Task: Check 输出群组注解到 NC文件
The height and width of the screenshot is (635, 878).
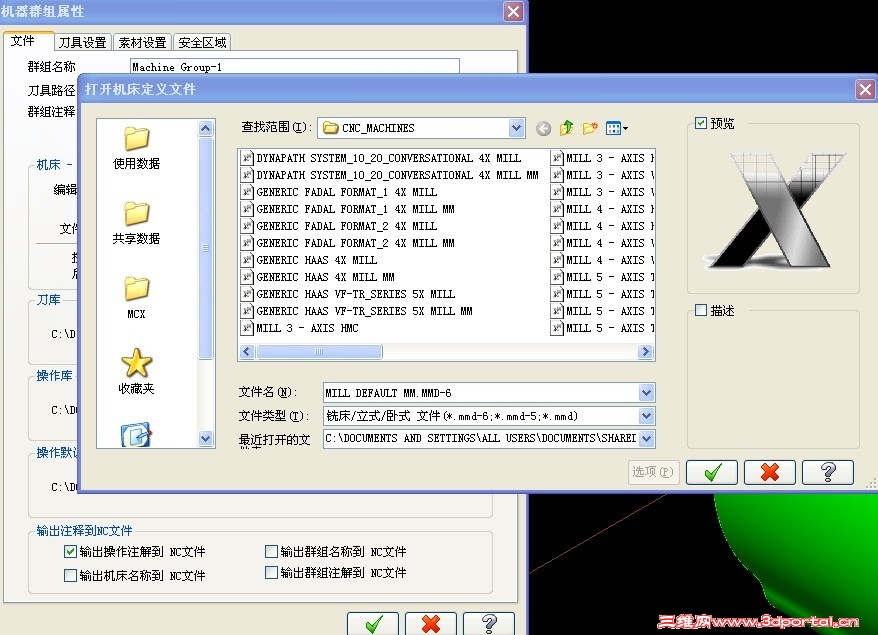Action: click(x=271, y=573)
